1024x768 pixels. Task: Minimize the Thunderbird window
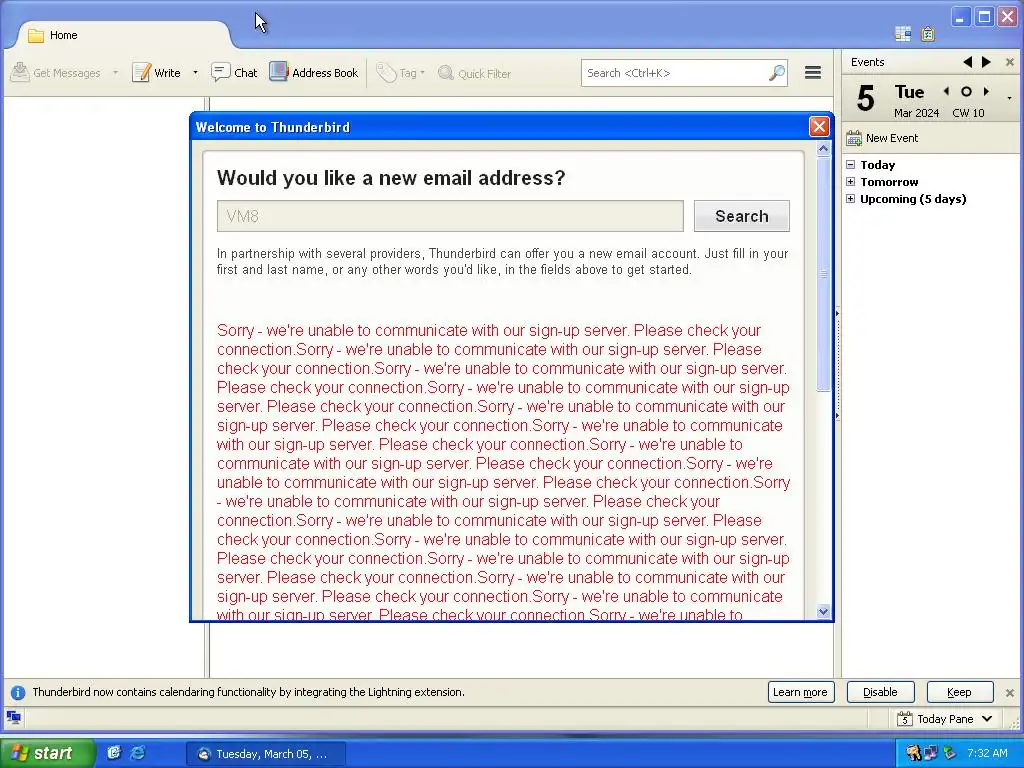[x=960, y=16]
